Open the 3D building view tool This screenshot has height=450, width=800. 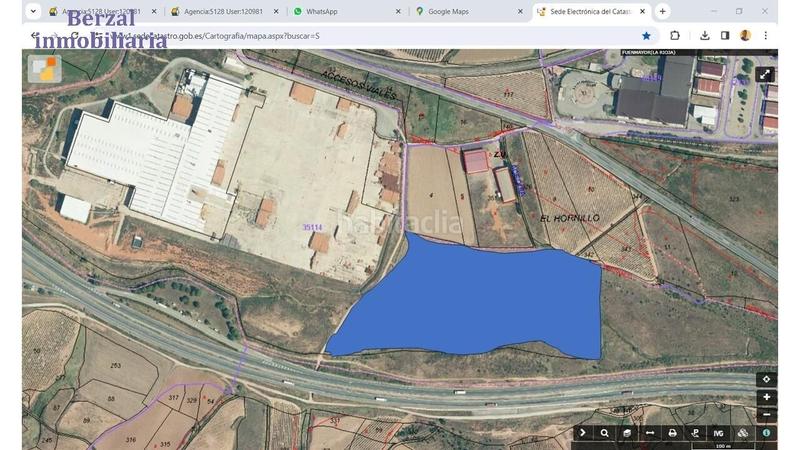click(x=627, y=433)
